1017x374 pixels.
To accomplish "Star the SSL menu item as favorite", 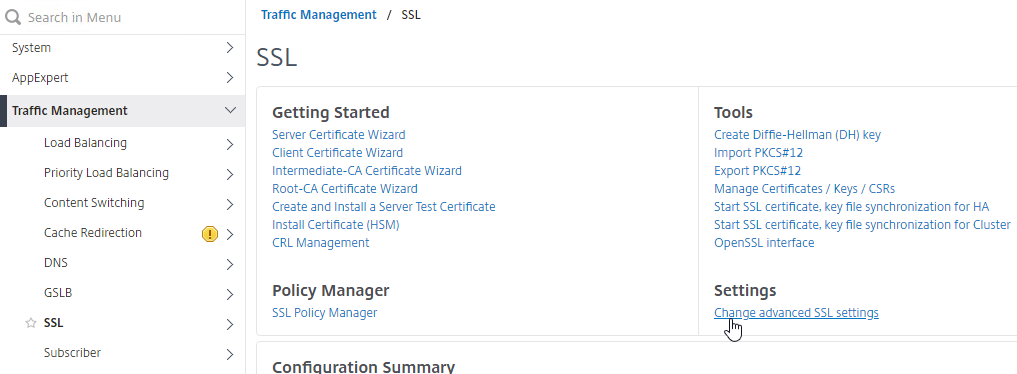I will point(30,323).
